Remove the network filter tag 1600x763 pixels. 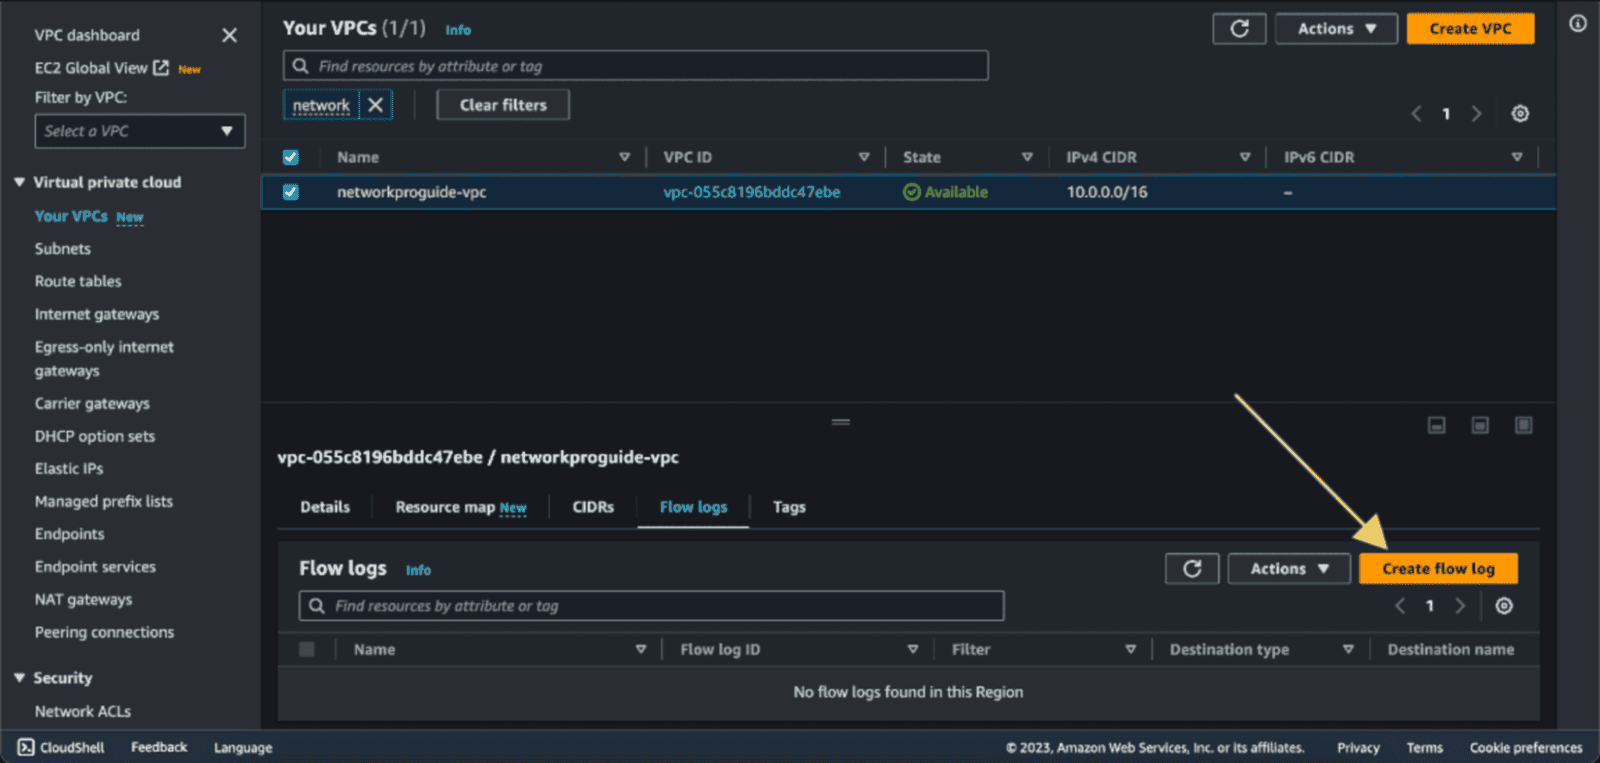click(376, 105)
